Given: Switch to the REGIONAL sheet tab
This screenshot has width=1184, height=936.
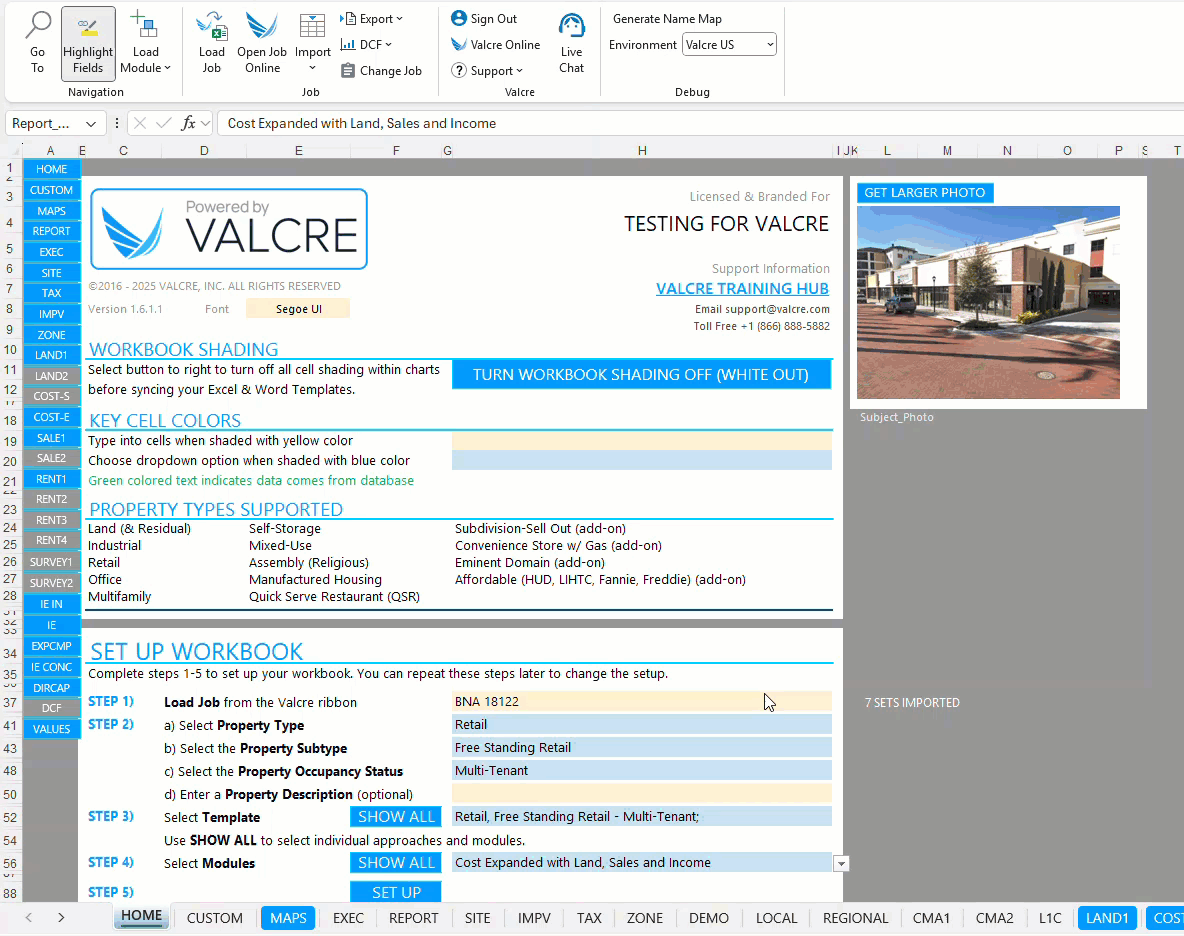Looking at the screenshot, I should click(855, 918).
